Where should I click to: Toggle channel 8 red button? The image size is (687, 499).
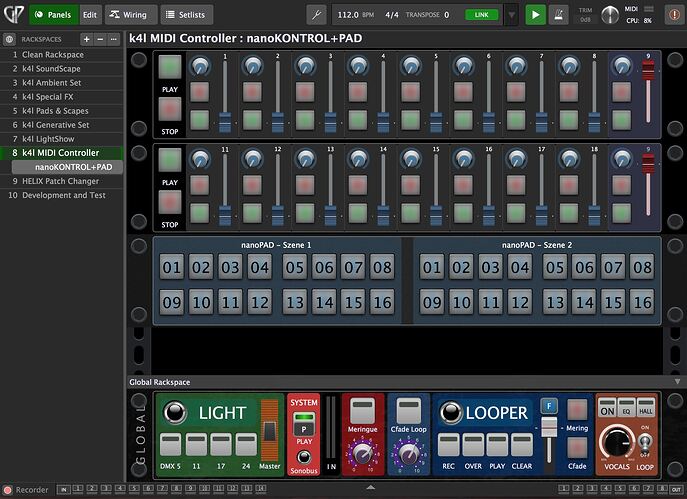coord(569,92)
